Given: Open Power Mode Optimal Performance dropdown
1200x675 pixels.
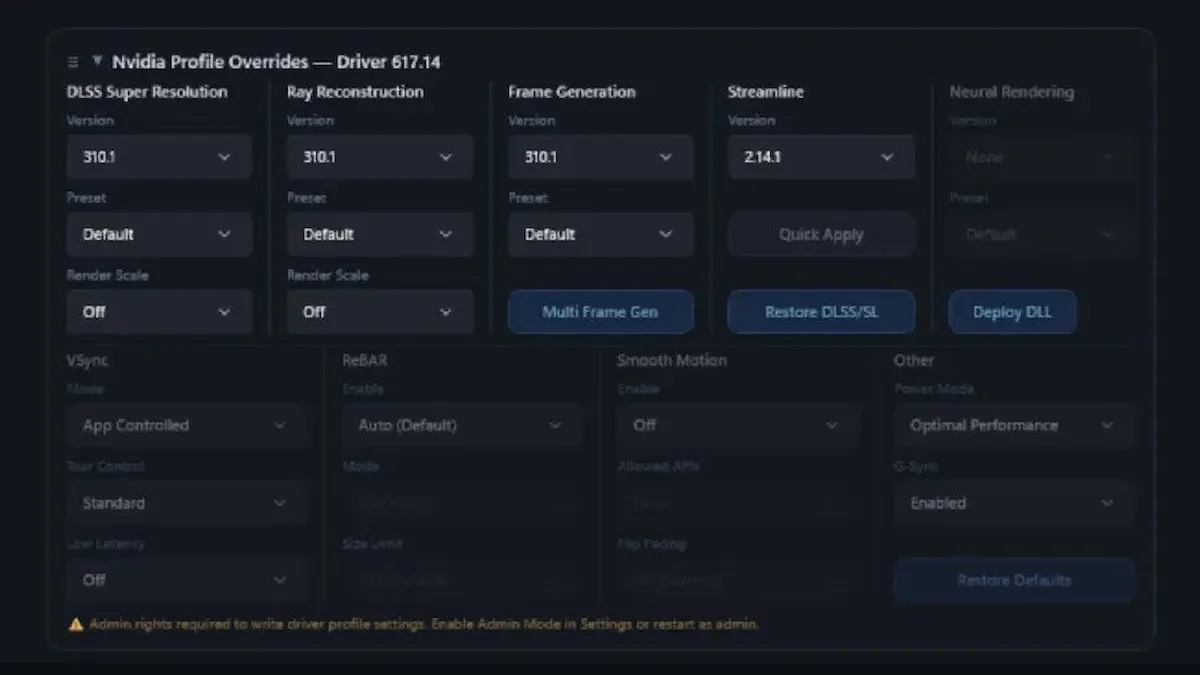Looking at the screenshot, I should click(x=1014, y=425).
